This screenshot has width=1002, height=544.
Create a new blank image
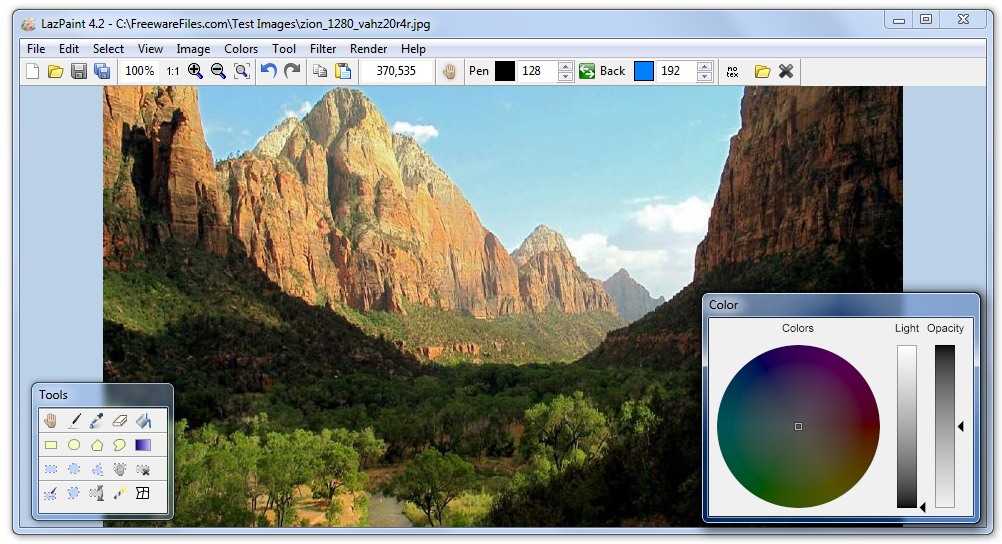point(33,71)
